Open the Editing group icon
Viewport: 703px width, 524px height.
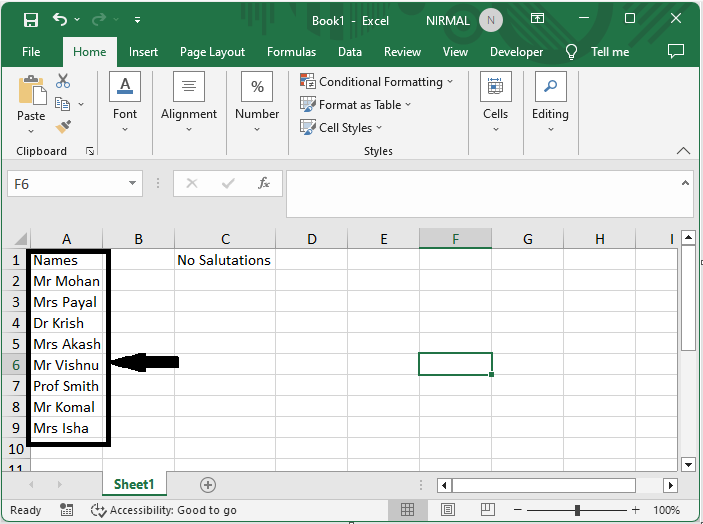point(550,88)
